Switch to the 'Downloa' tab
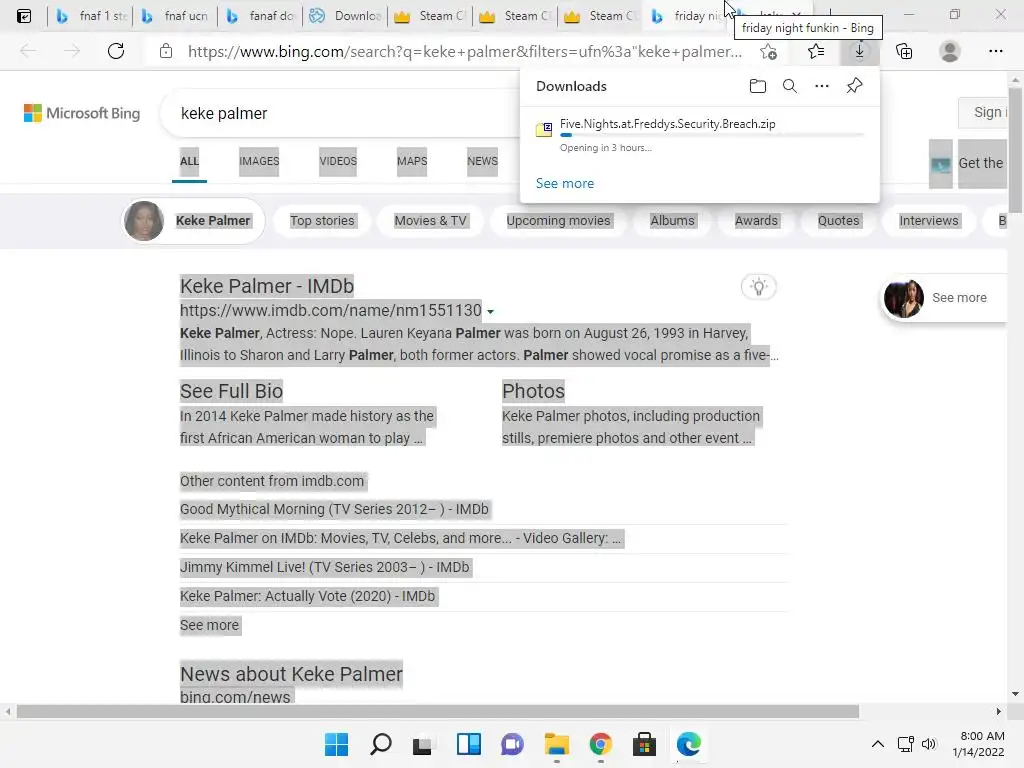The image size is (1024, 768). [x=345, y=16]
